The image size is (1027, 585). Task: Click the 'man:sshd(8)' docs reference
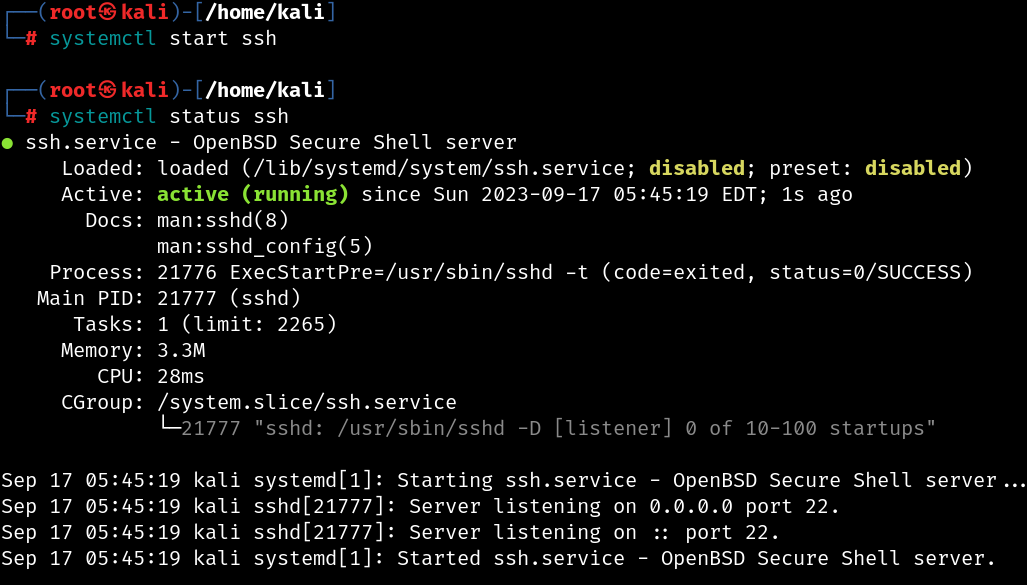(x=223, y=220)
